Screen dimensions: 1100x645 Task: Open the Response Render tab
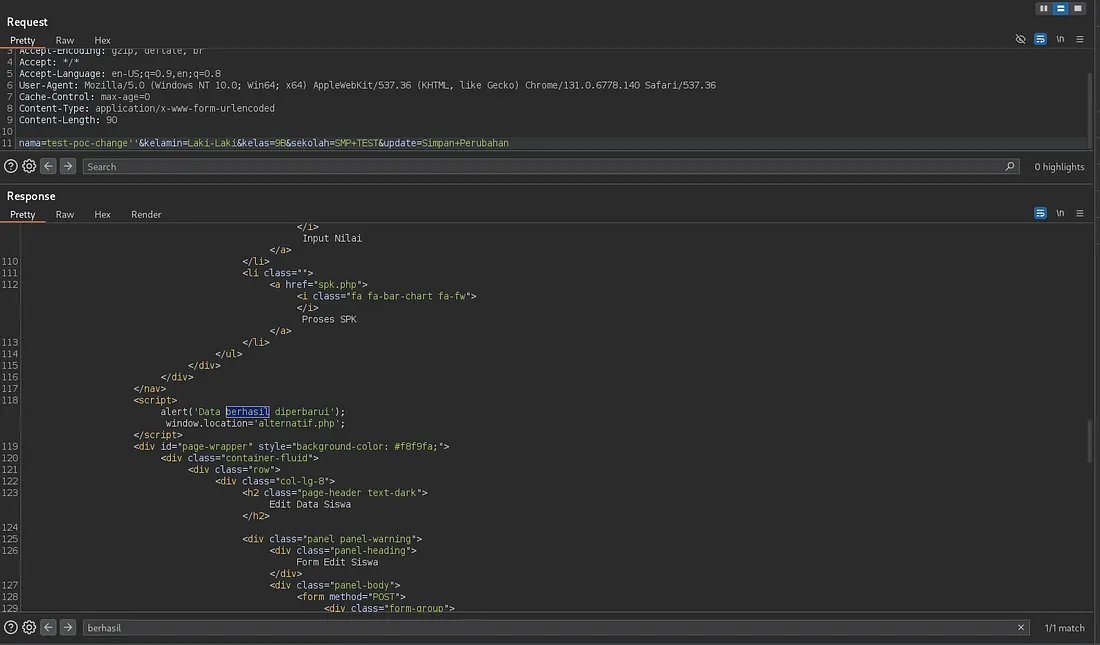(x=146, y=215)
